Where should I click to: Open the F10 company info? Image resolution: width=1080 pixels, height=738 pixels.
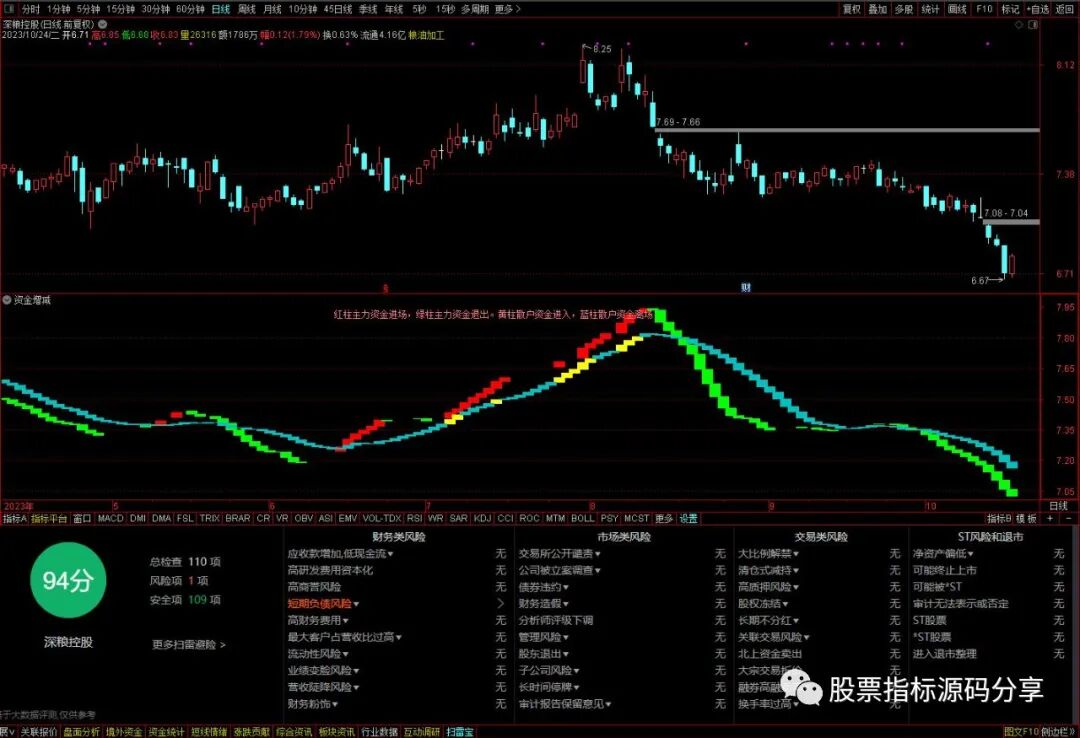(x=984, y=9)
